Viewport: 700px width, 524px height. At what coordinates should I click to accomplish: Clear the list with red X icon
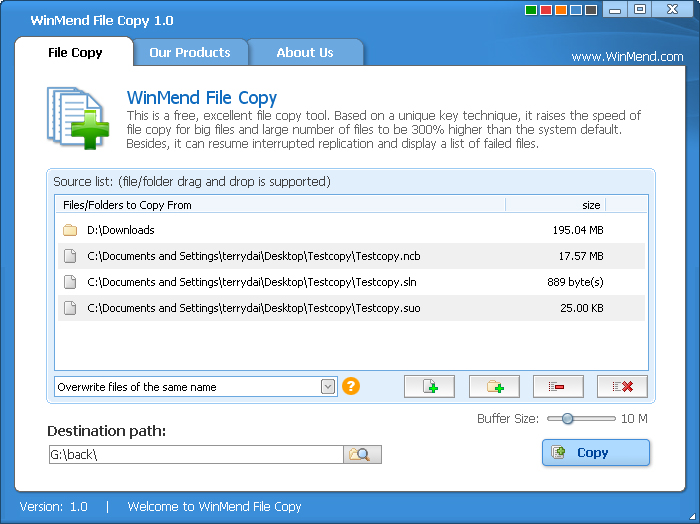[622, 386]
